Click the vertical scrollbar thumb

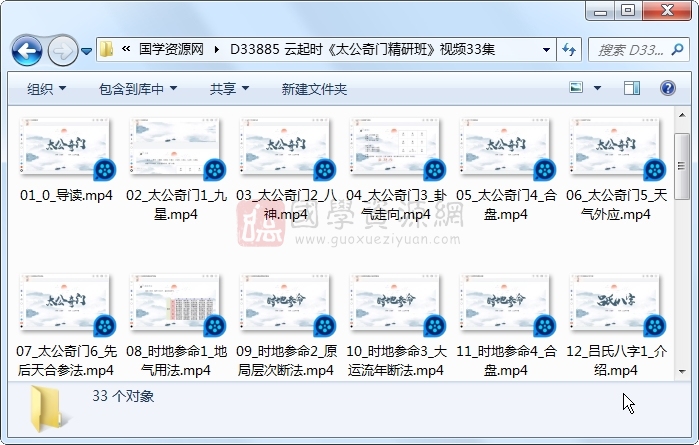tap(682, 166)
